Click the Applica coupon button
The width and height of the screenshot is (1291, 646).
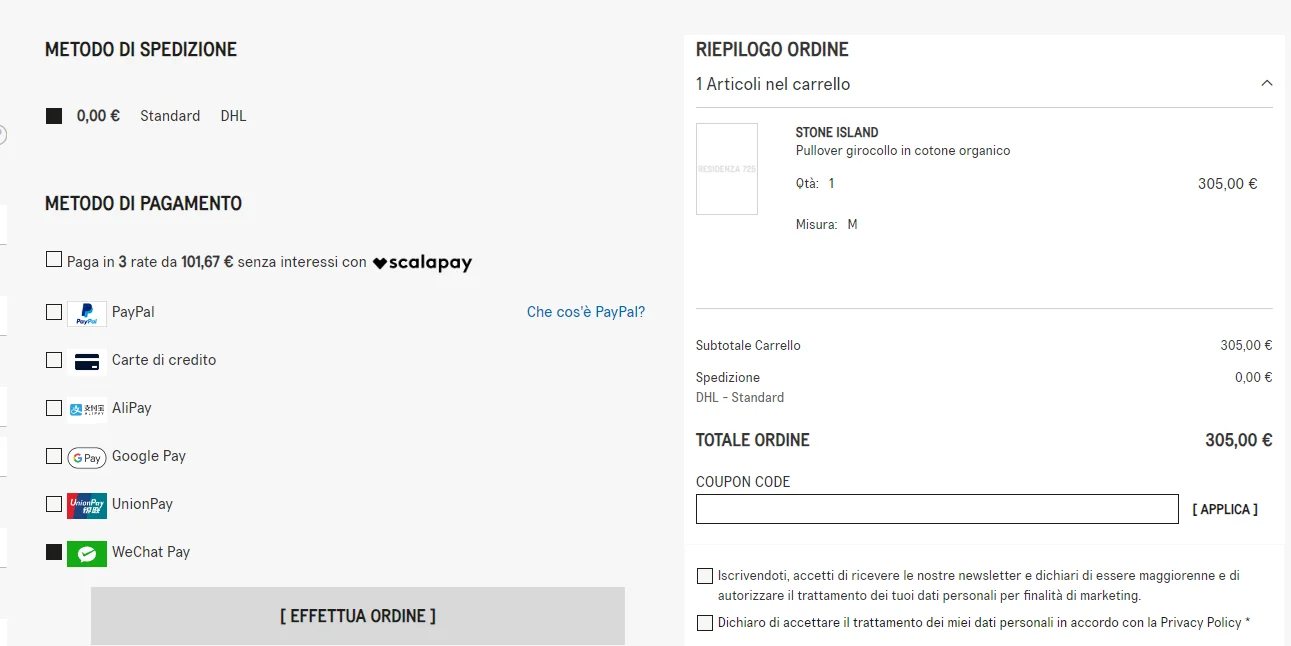pos(1225,509)
